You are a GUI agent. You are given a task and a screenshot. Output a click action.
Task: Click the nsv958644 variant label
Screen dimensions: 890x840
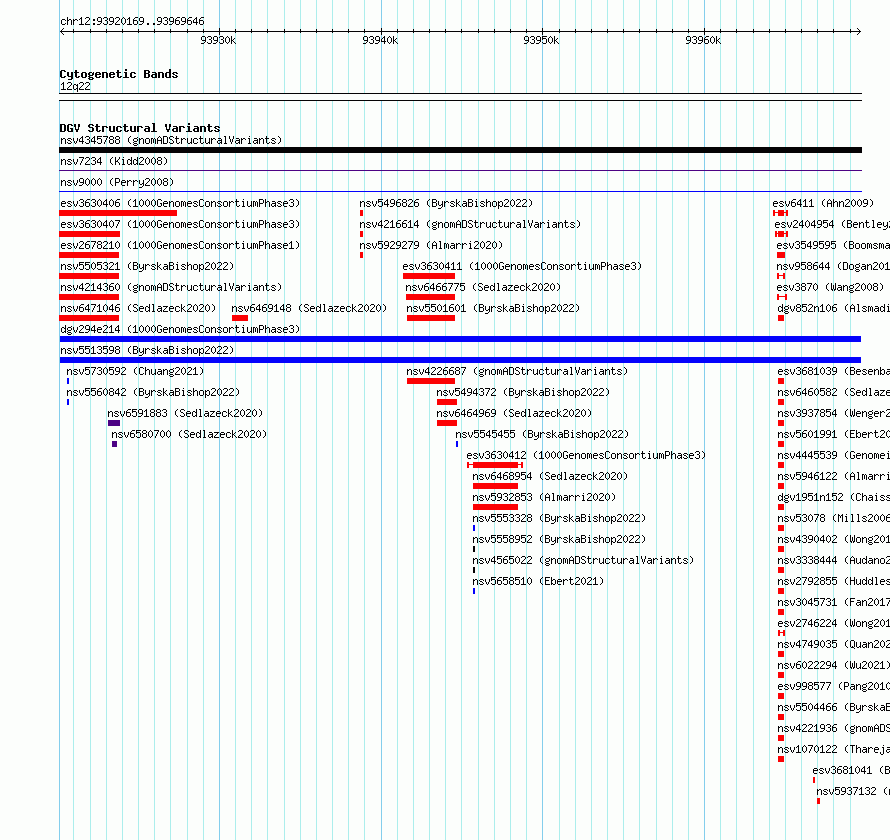tap(833, 266)
